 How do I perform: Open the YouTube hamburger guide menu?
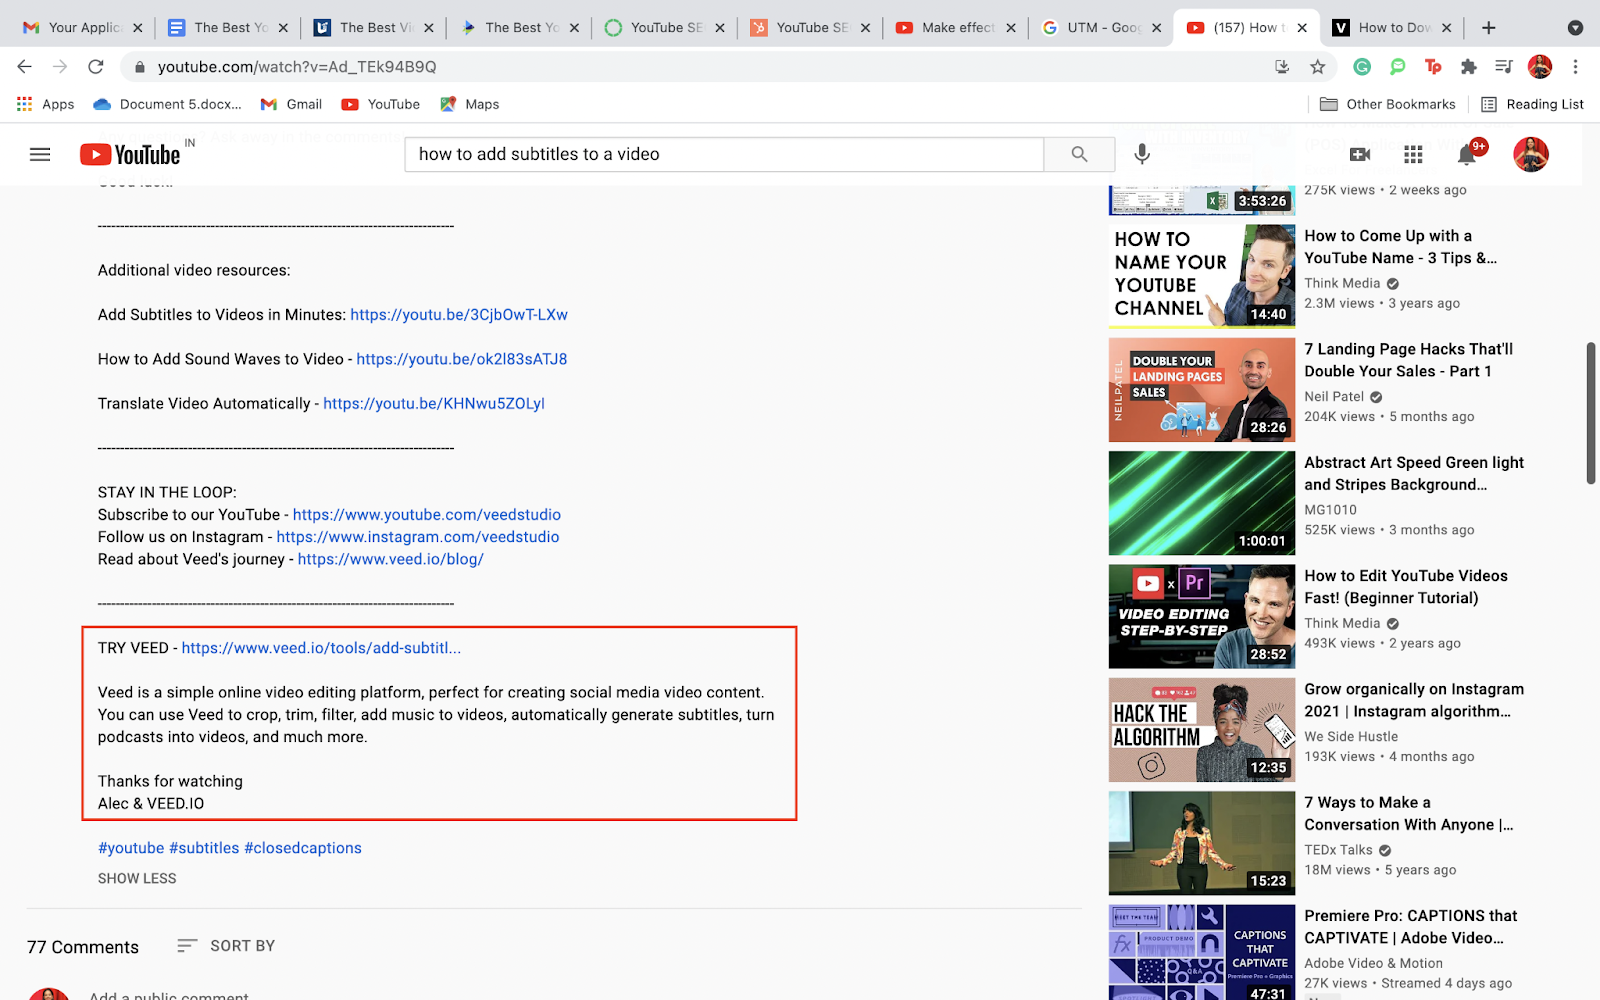point(40,154)
